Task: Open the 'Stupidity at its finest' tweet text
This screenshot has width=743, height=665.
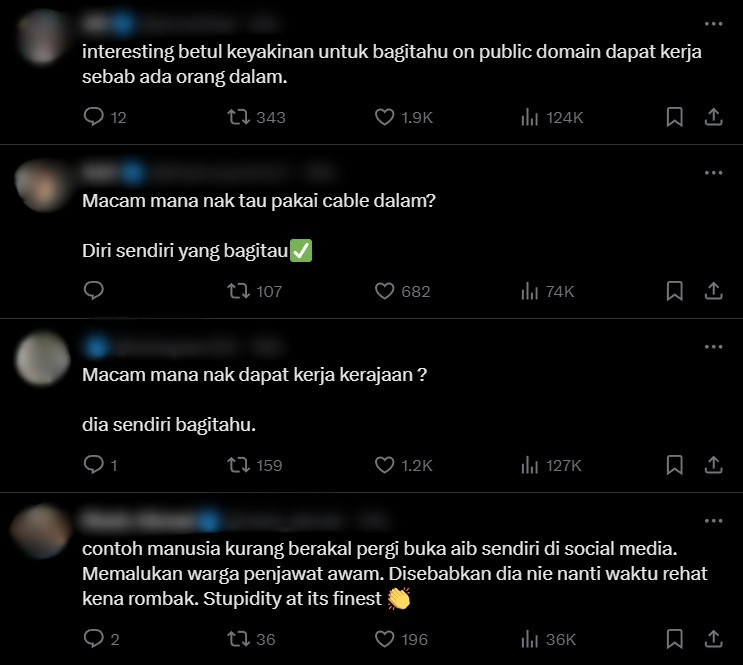Action: tap(394, 574)
